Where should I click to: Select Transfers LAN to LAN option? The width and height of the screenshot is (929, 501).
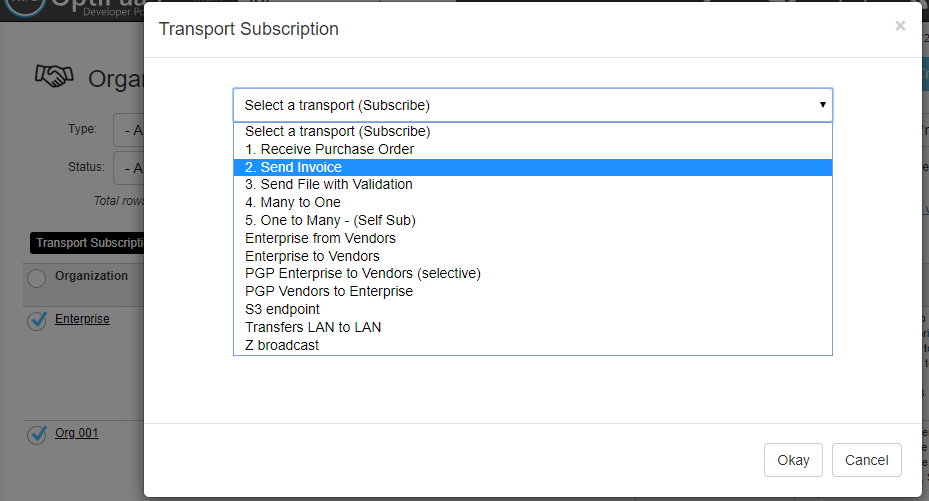tap(312, 327)
